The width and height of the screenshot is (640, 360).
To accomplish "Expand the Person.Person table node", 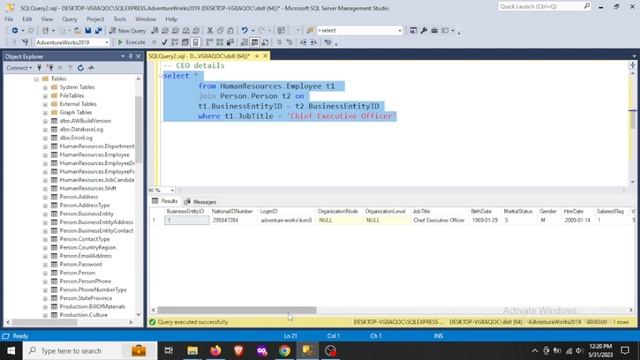I will tap(45, 273).
